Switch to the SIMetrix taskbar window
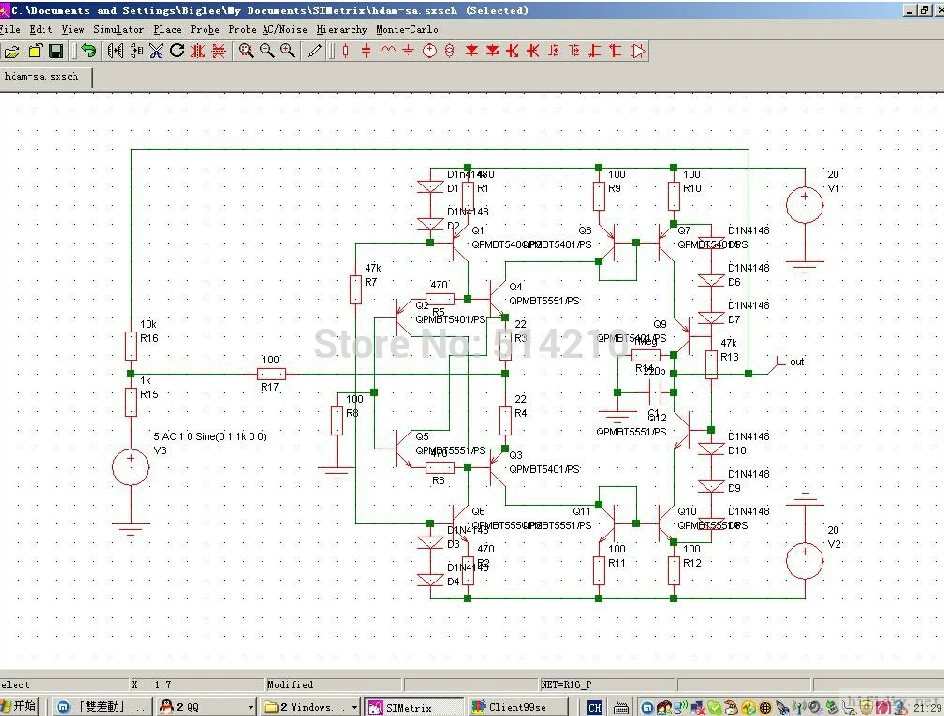944x716 pixels. click(414, 707)
